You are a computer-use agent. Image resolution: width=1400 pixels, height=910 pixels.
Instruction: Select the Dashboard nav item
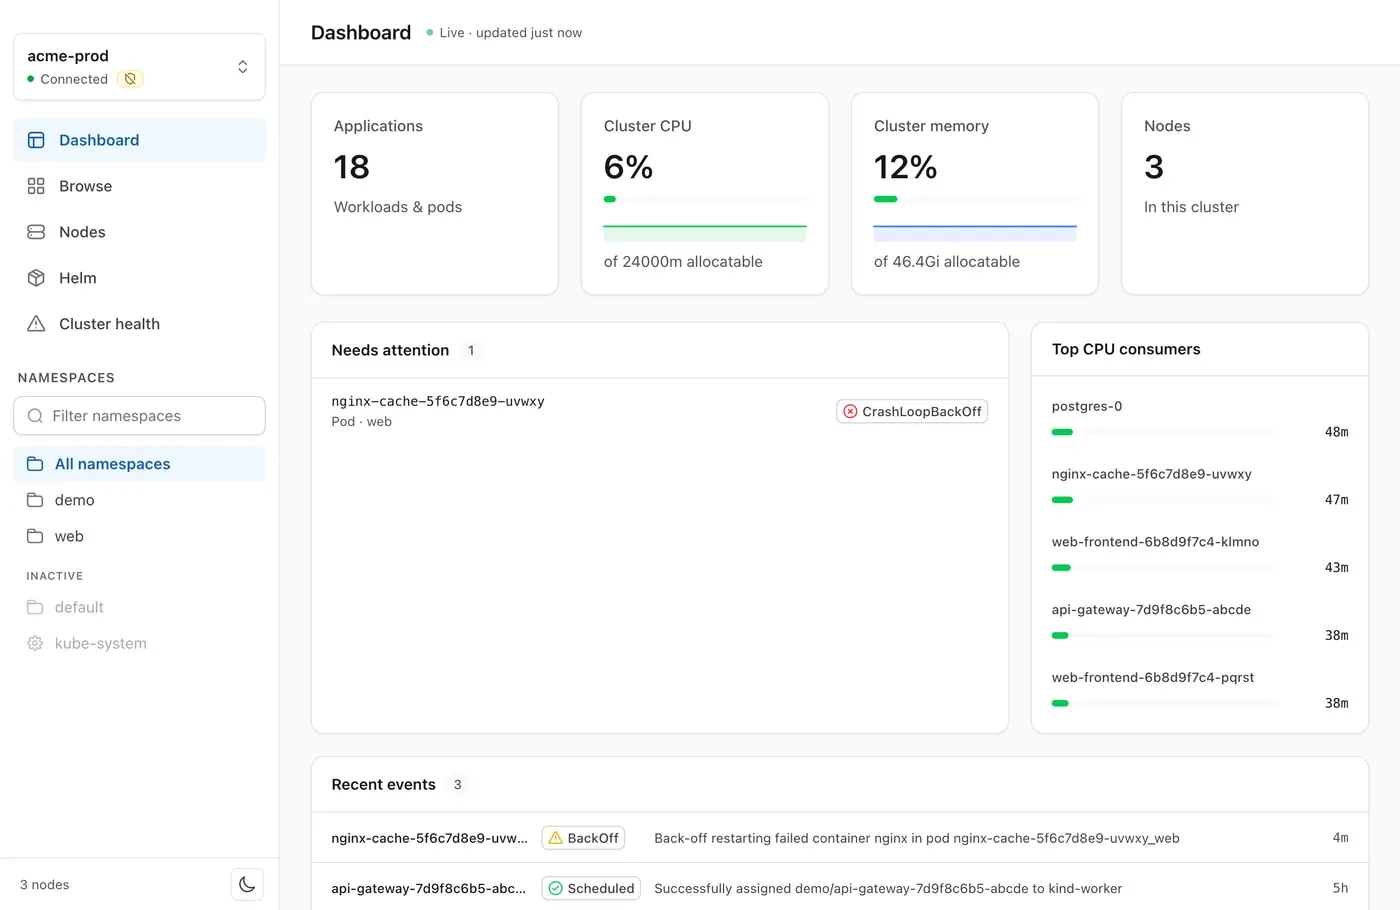(139, 140)
